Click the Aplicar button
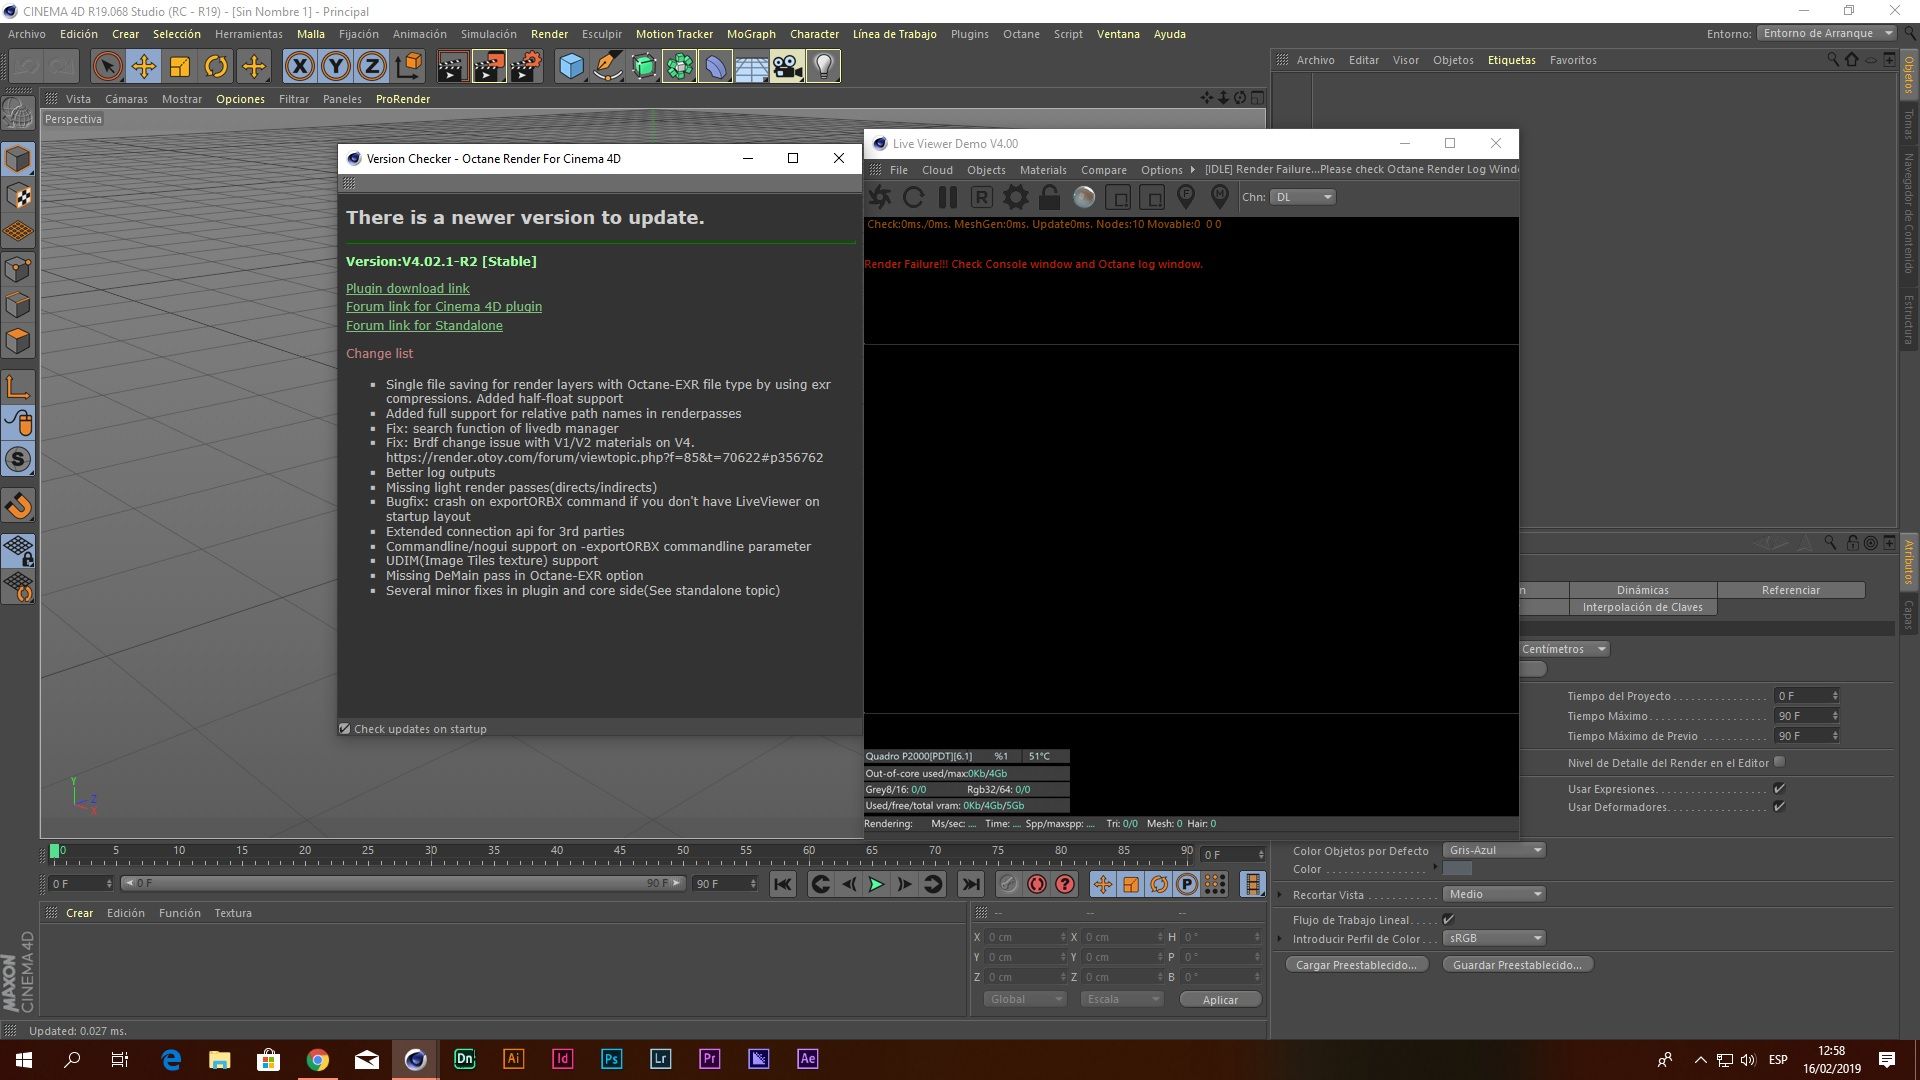Viewport: 1920px width, 1080px height. tap(1220, 1000)
